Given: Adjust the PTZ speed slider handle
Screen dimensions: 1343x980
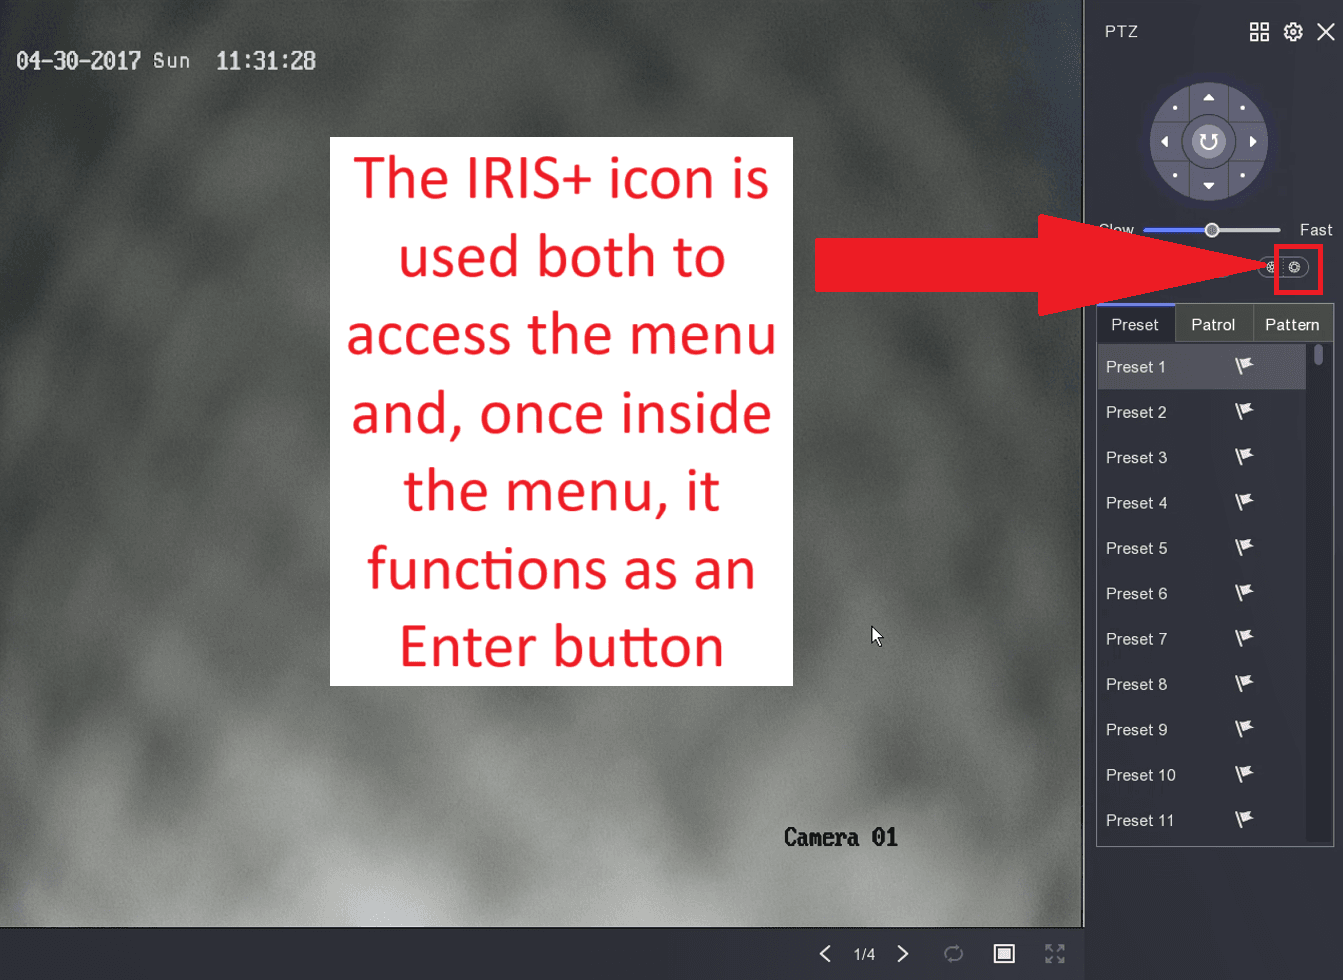Looking at the screenshot, I should point(1212,230).
